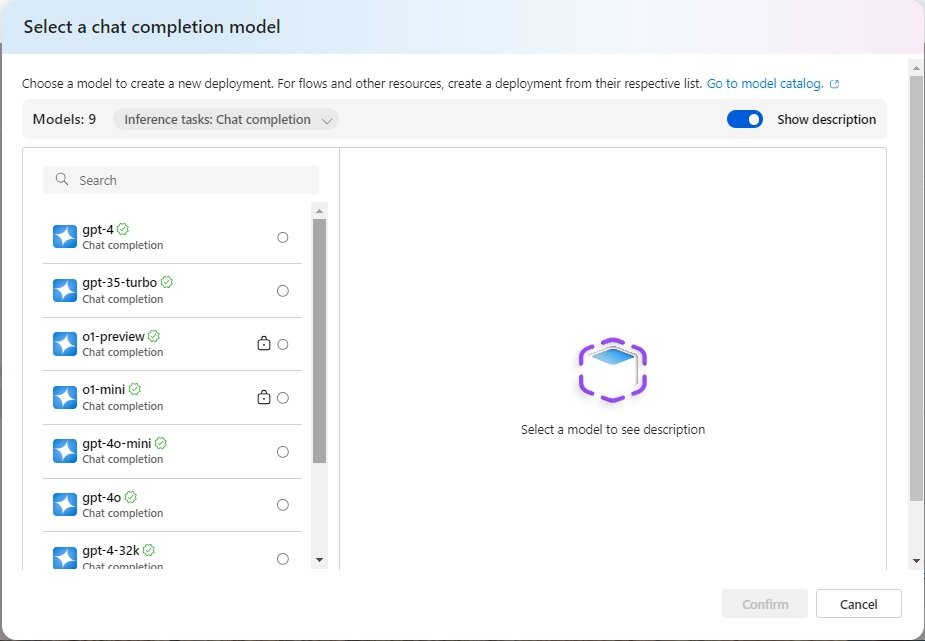This screenshot has height=641, width=925.
Task: Click the Models: 9 count label
Action: (x=64, y=119)
